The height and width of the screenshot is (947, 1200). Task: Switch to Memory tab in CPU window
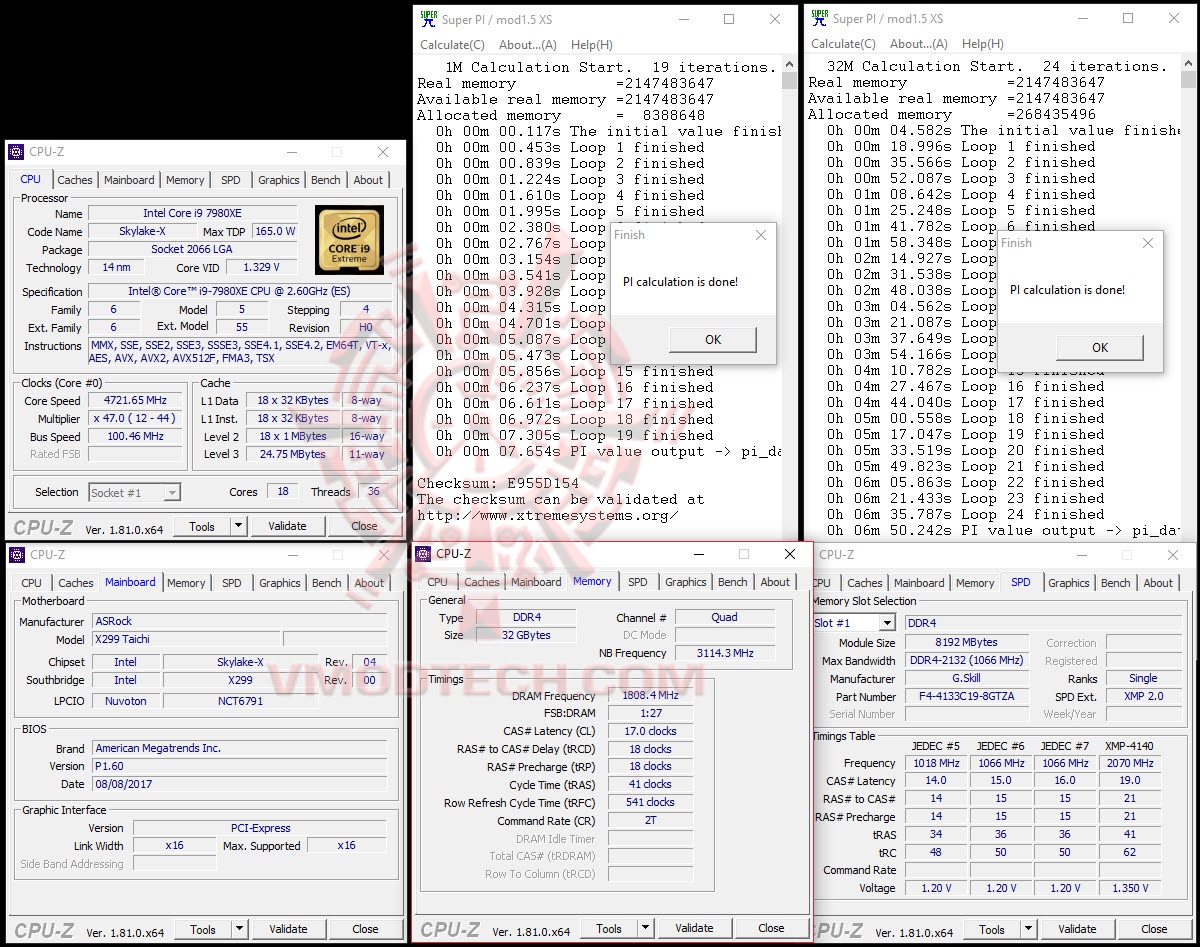tap(185, 180)
